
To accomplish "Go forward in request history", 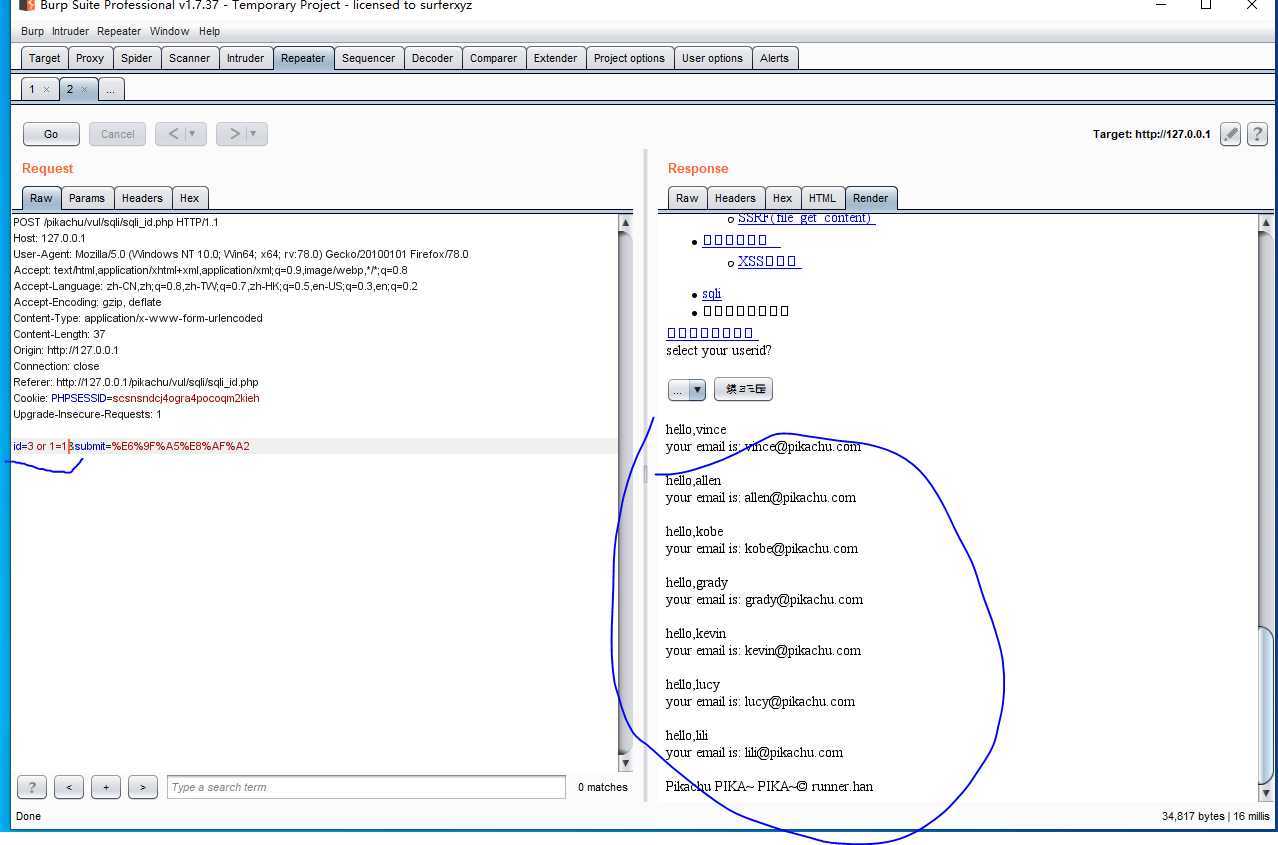I will coord(234,134).
